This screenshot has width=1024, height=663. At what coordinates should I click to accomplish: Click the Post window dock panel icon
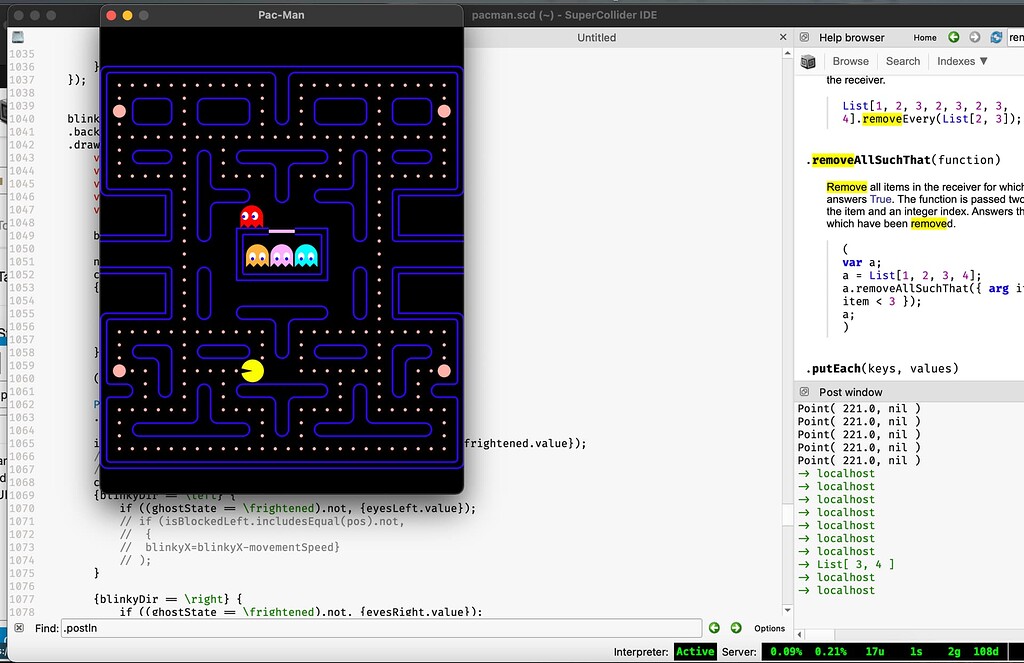click(x=804, y=392)
